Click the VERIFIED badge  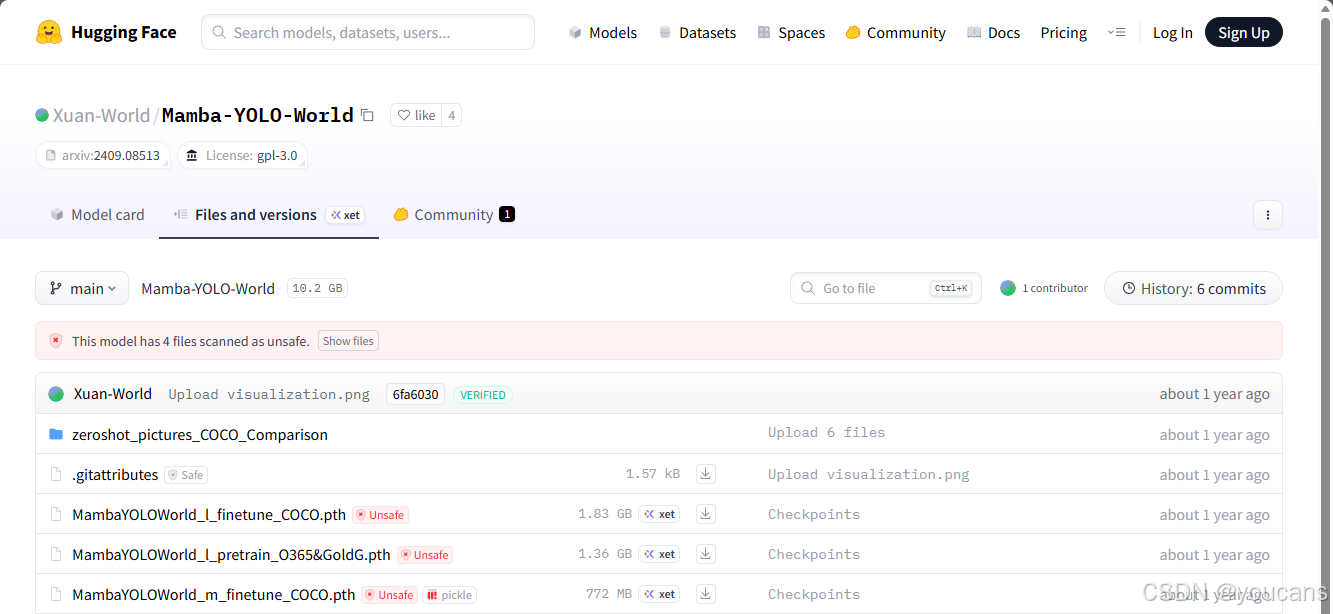[x=483, y=395]
